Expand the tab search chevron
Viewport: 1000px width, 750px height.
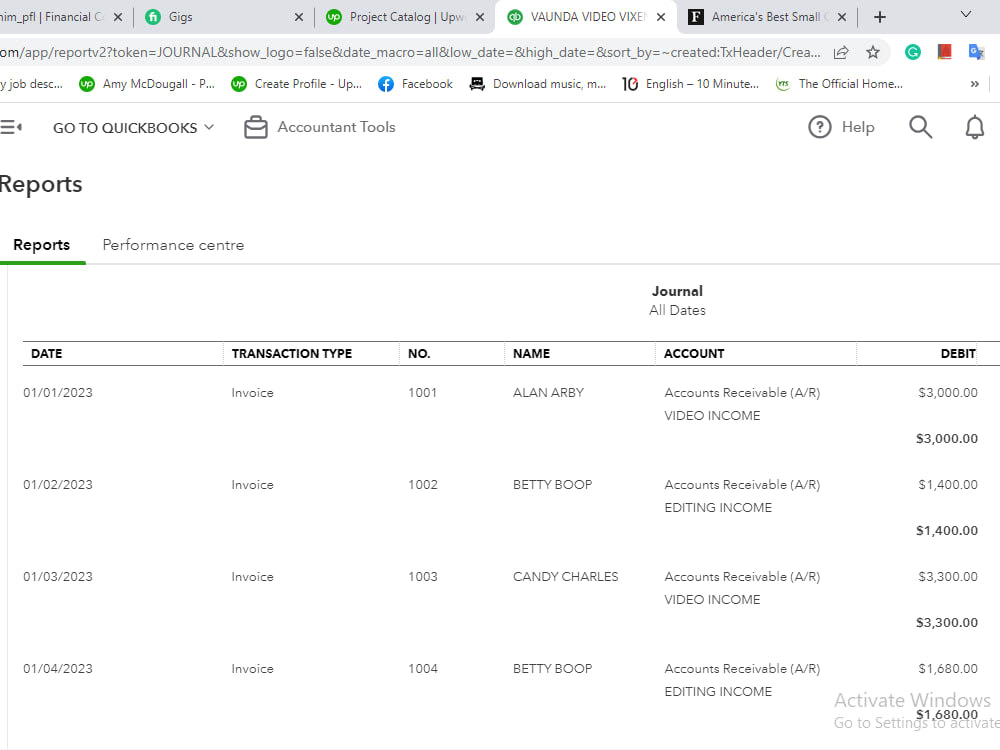[x=966, y=15]
